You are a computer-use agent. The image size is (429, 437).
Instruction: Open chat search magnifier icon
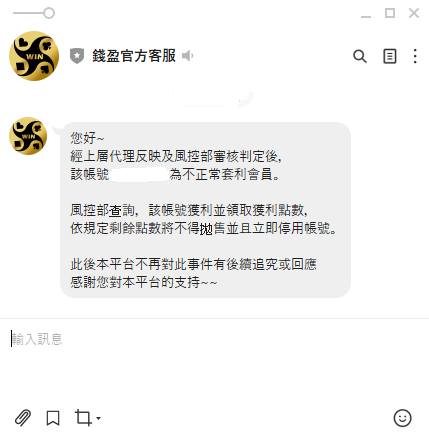(360, 56)
